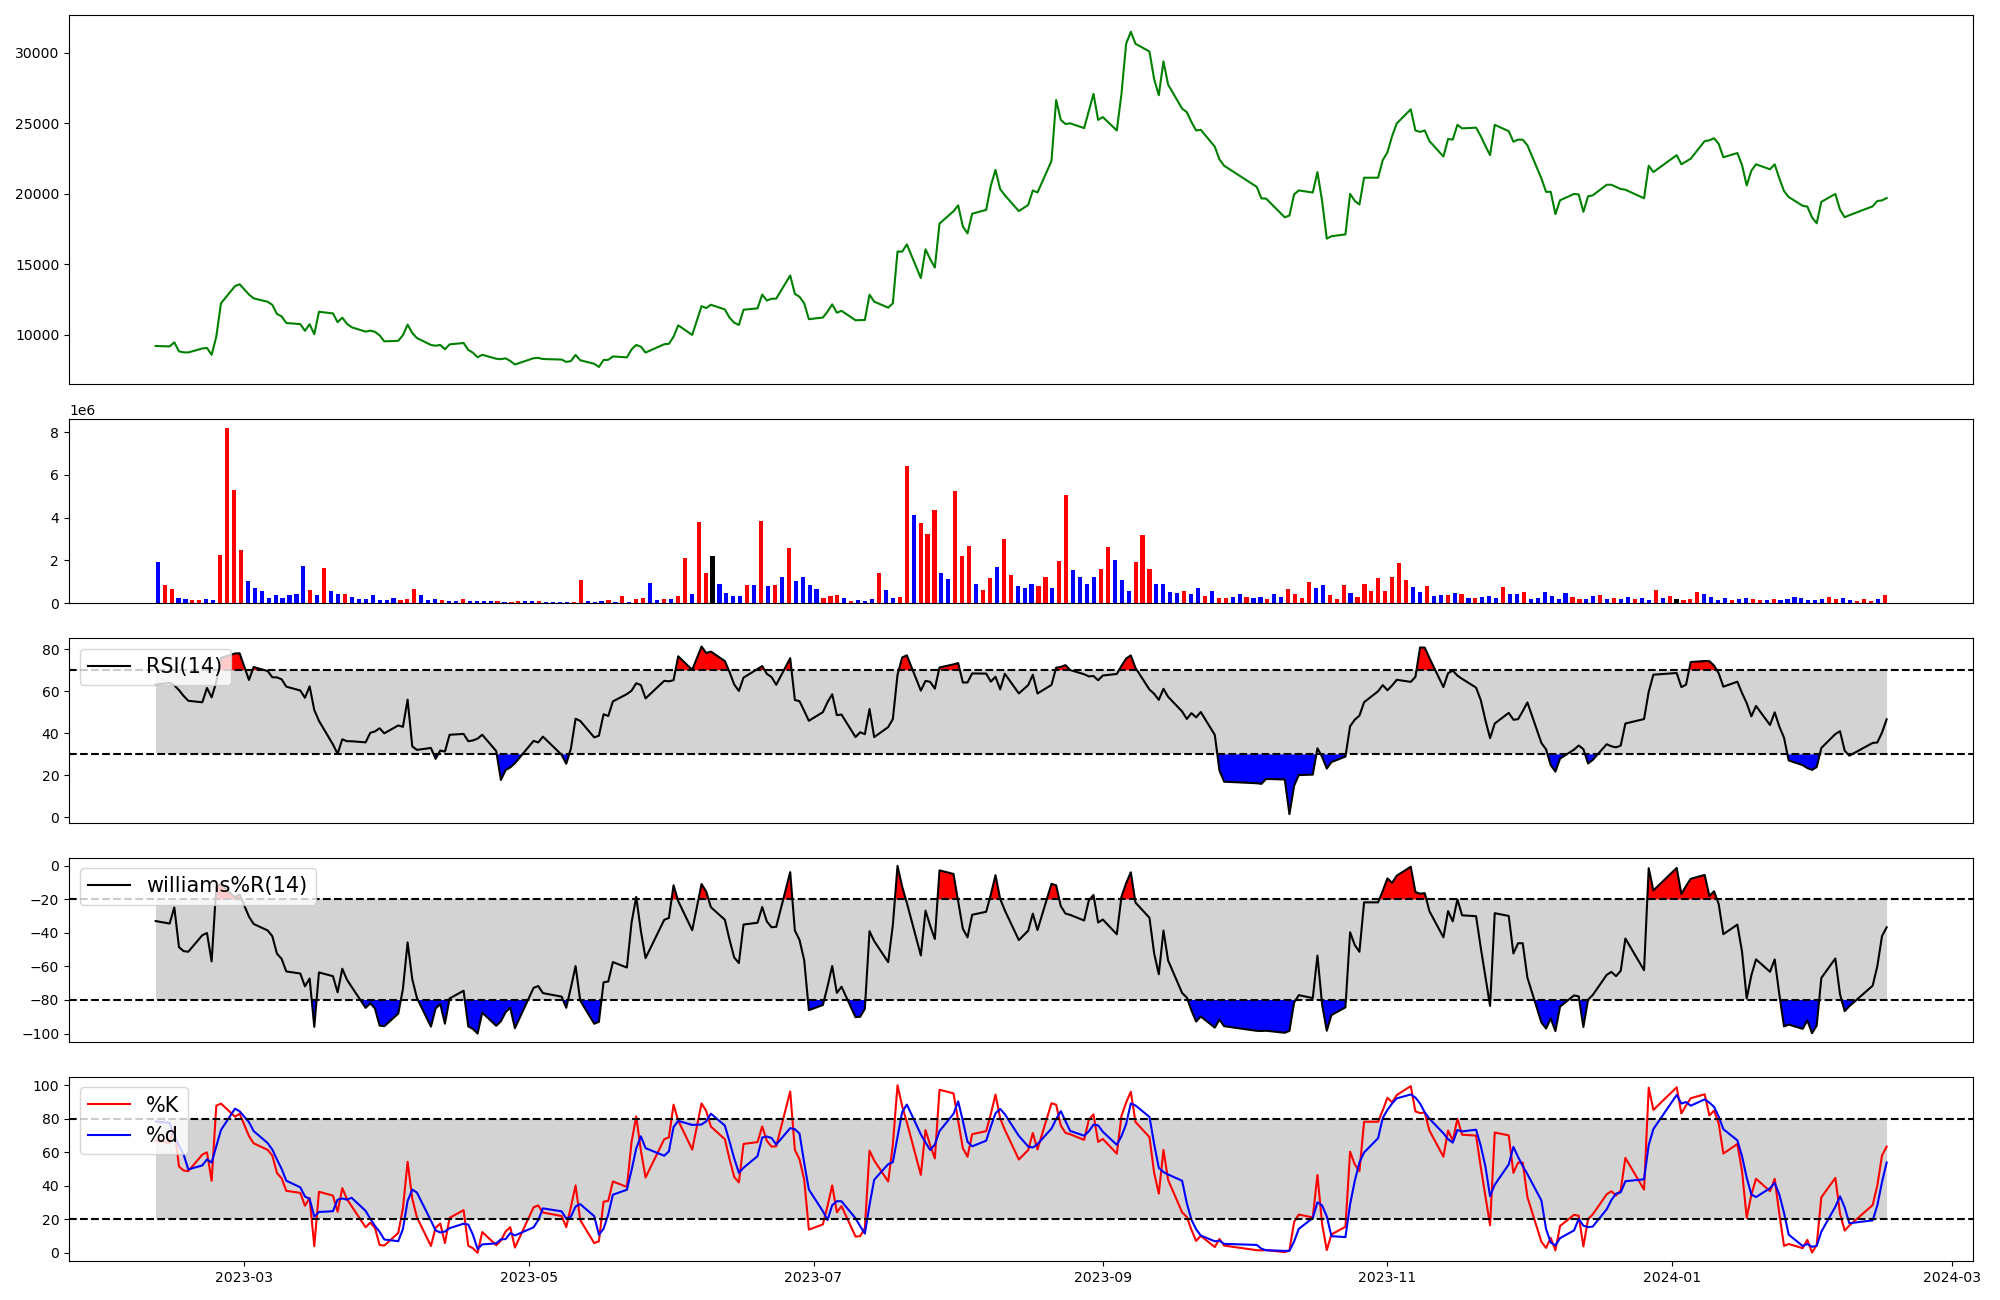Click the 2023-09 date label
Image resolution: width=2000 pixels, height=1300 pixels.
[x=1103, y=1276]
